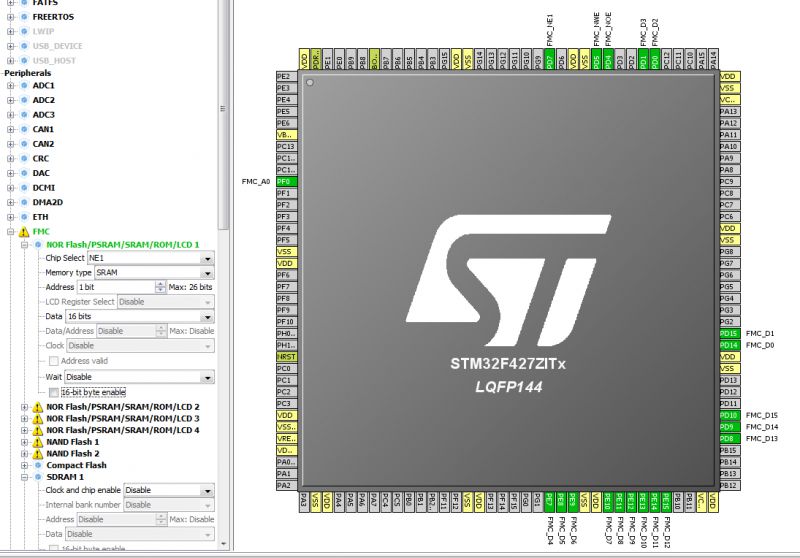Click warning icon beside NOR Flash LCD 3
Screen dimensions: 800x558
(x=38, y=419)
